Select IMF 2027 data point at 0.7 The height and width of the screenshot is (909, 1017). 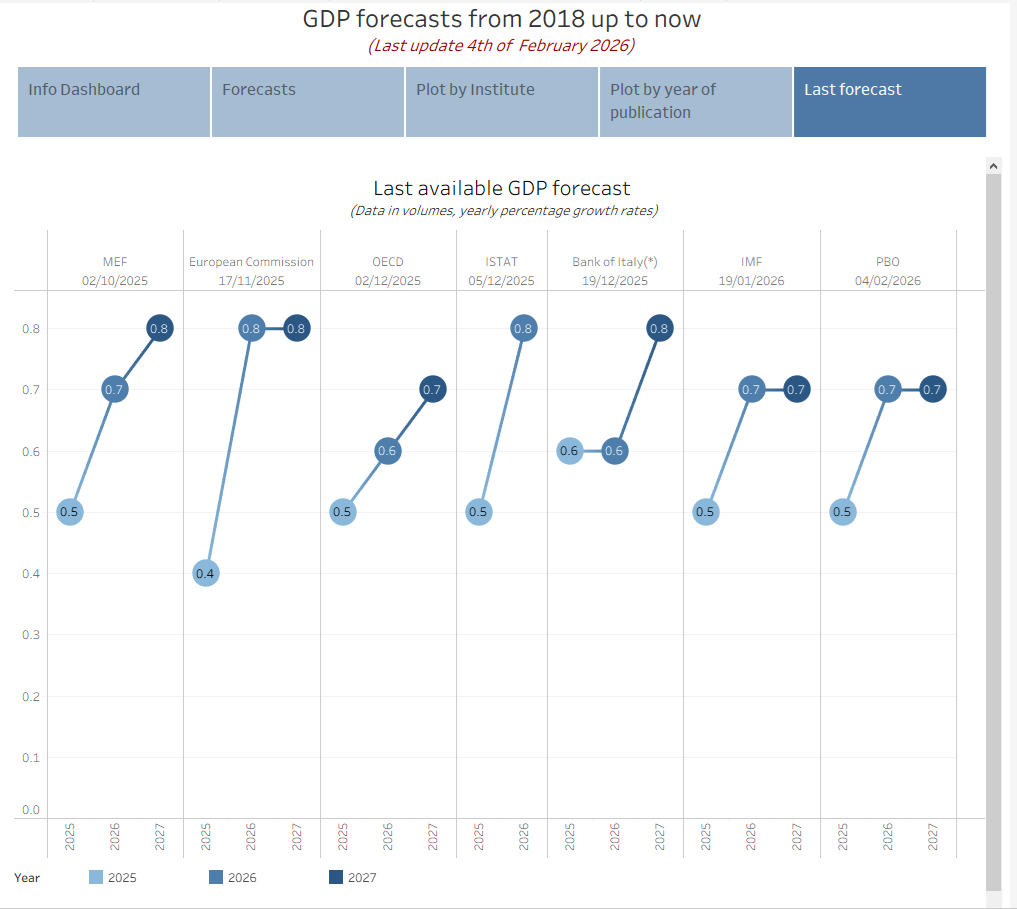point(796,390)
